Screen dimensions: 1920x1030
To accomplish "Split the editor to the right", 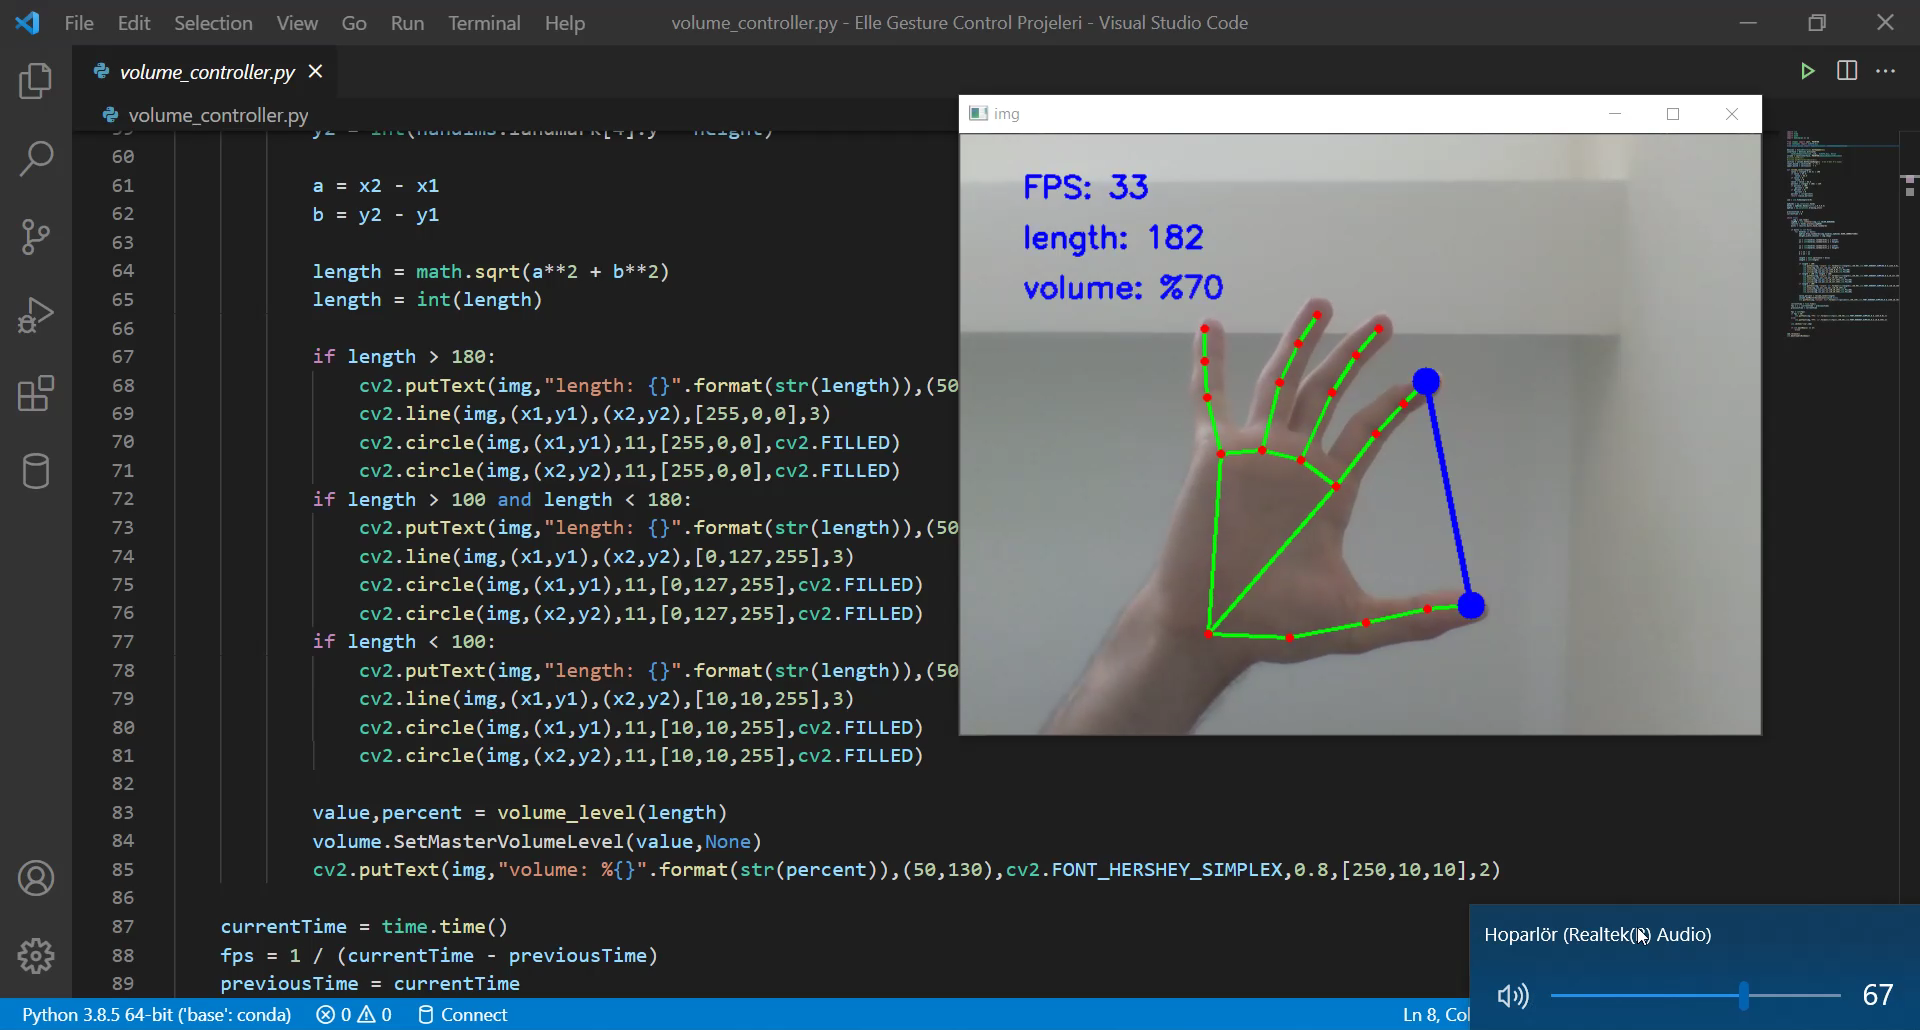I will [x=1847, y=71].
